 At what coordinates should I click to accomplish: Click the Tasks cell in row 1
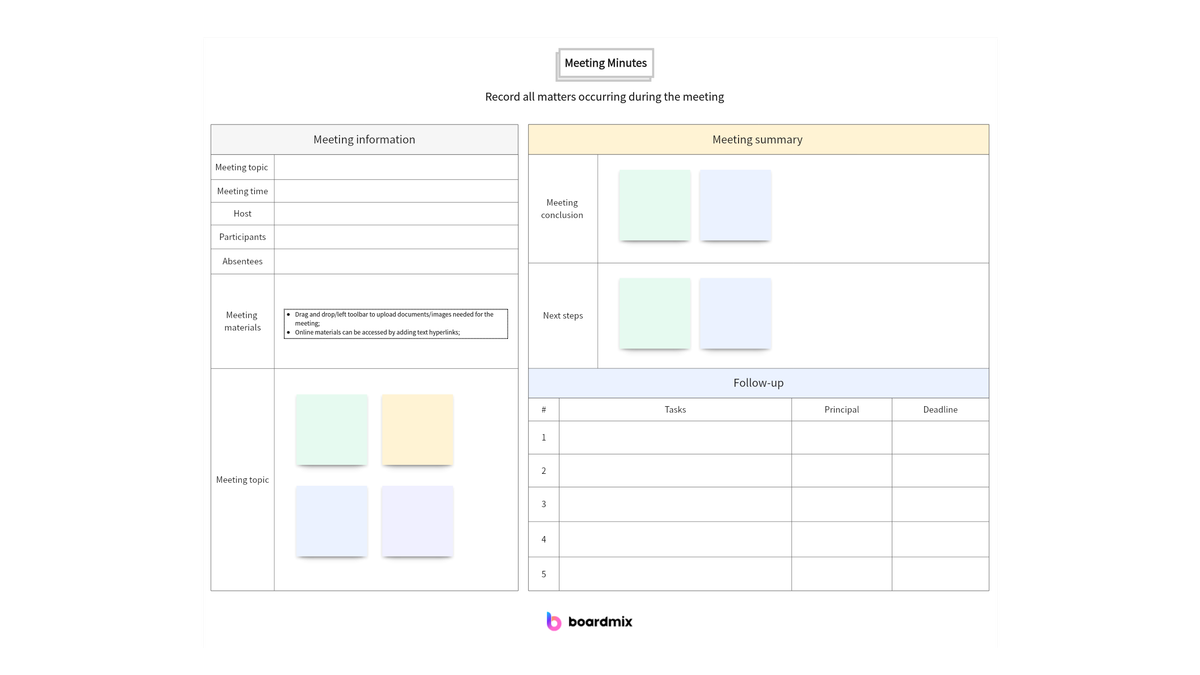tap(675, 437)
